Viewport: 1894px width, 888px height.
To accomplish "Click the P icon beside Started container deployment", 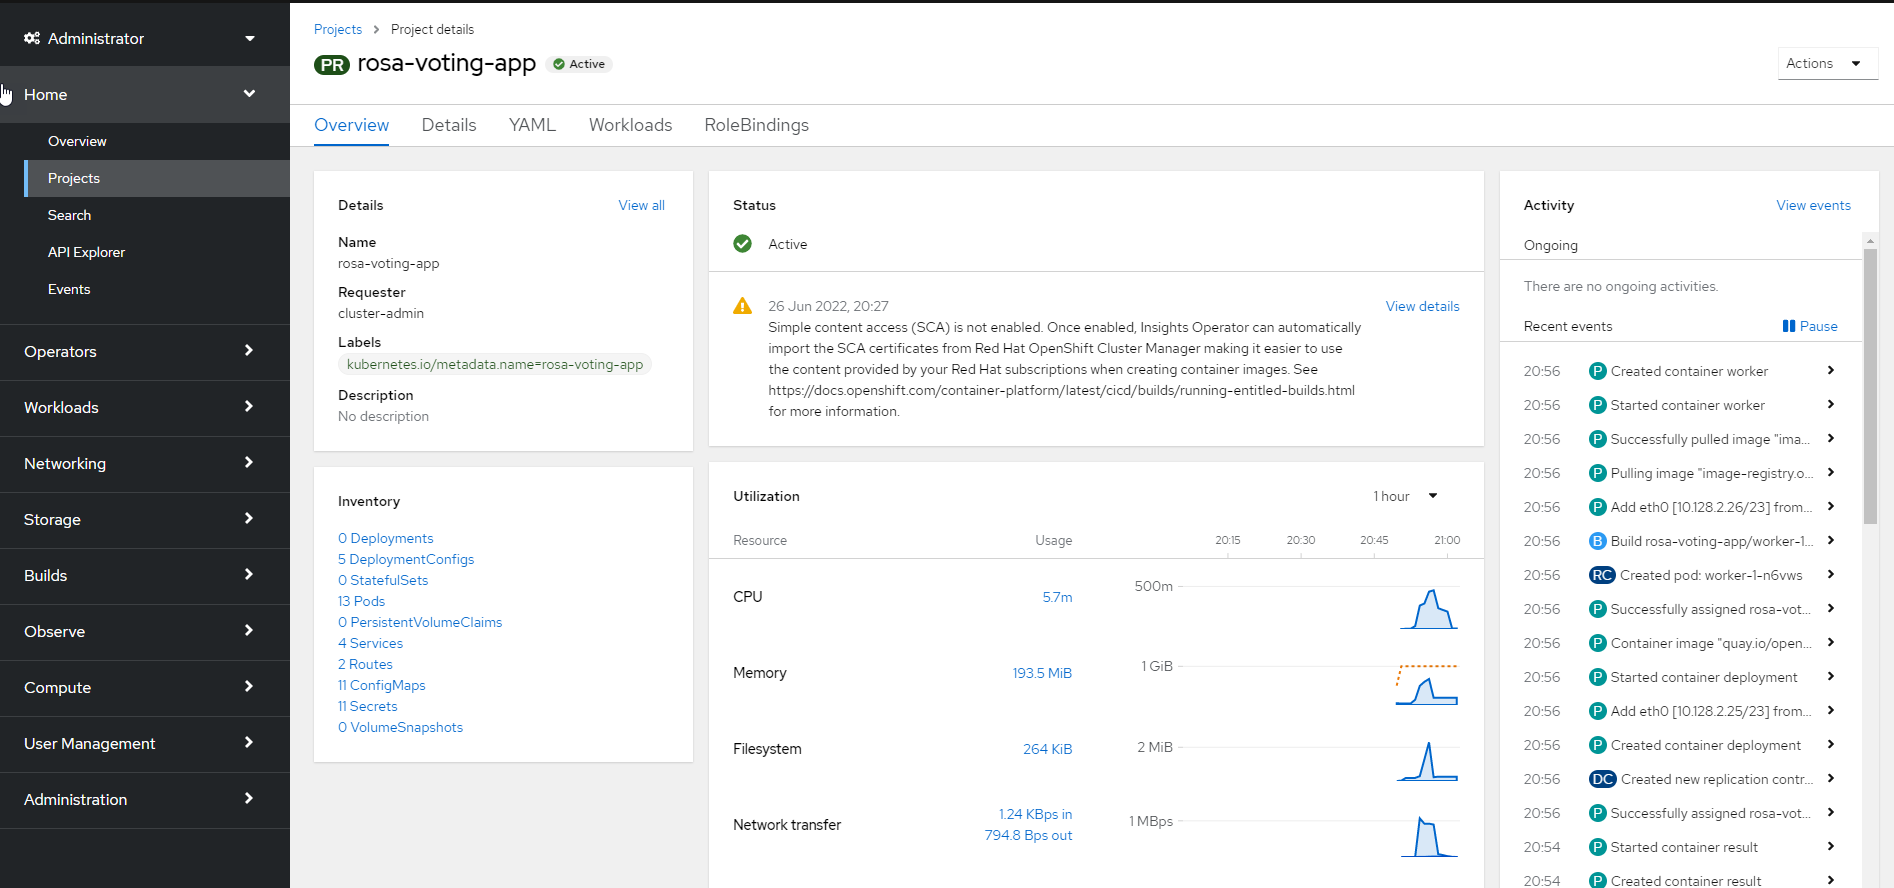I will tap(1598, 677).
